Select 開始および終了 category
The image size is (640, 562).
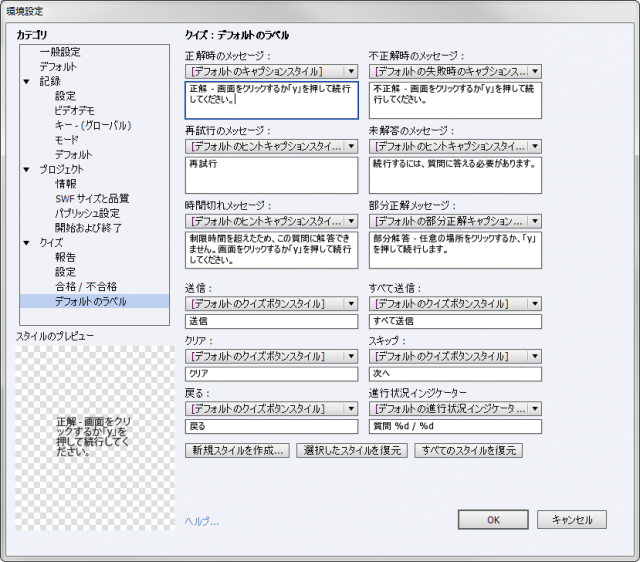[x=88, y=228]
